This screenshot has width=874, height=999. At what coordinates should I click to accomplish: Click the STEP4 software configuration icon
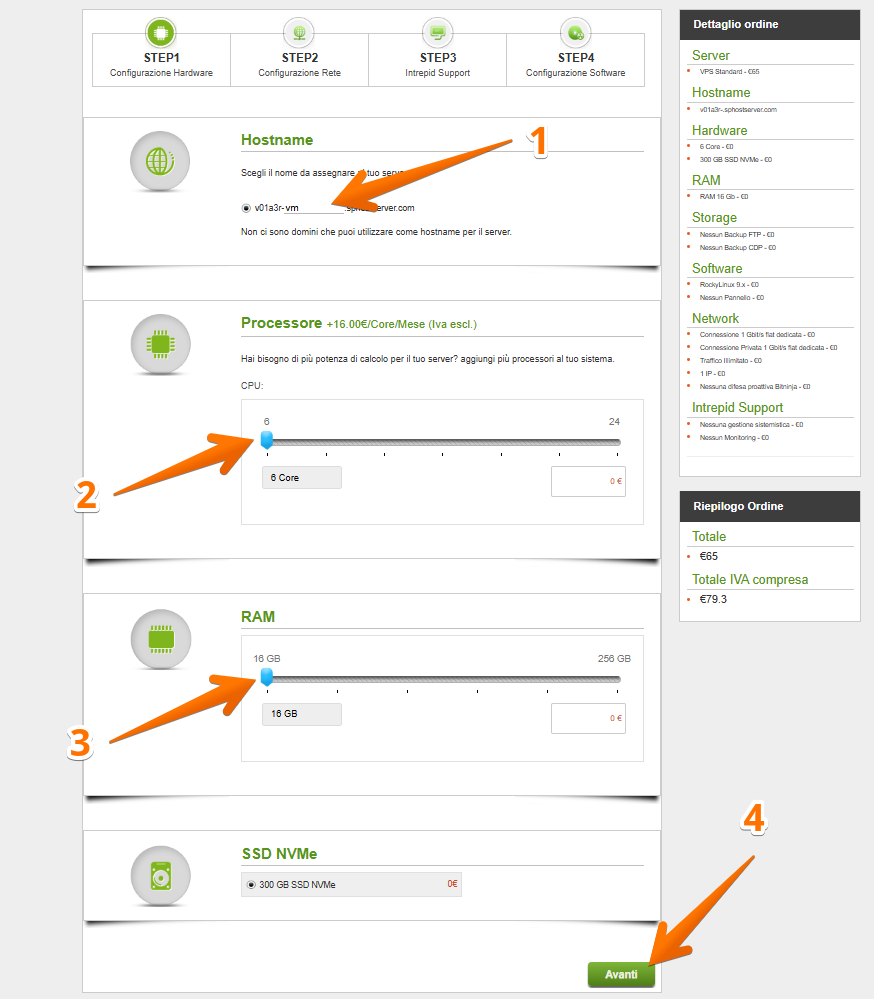click(x=575, y=33)
